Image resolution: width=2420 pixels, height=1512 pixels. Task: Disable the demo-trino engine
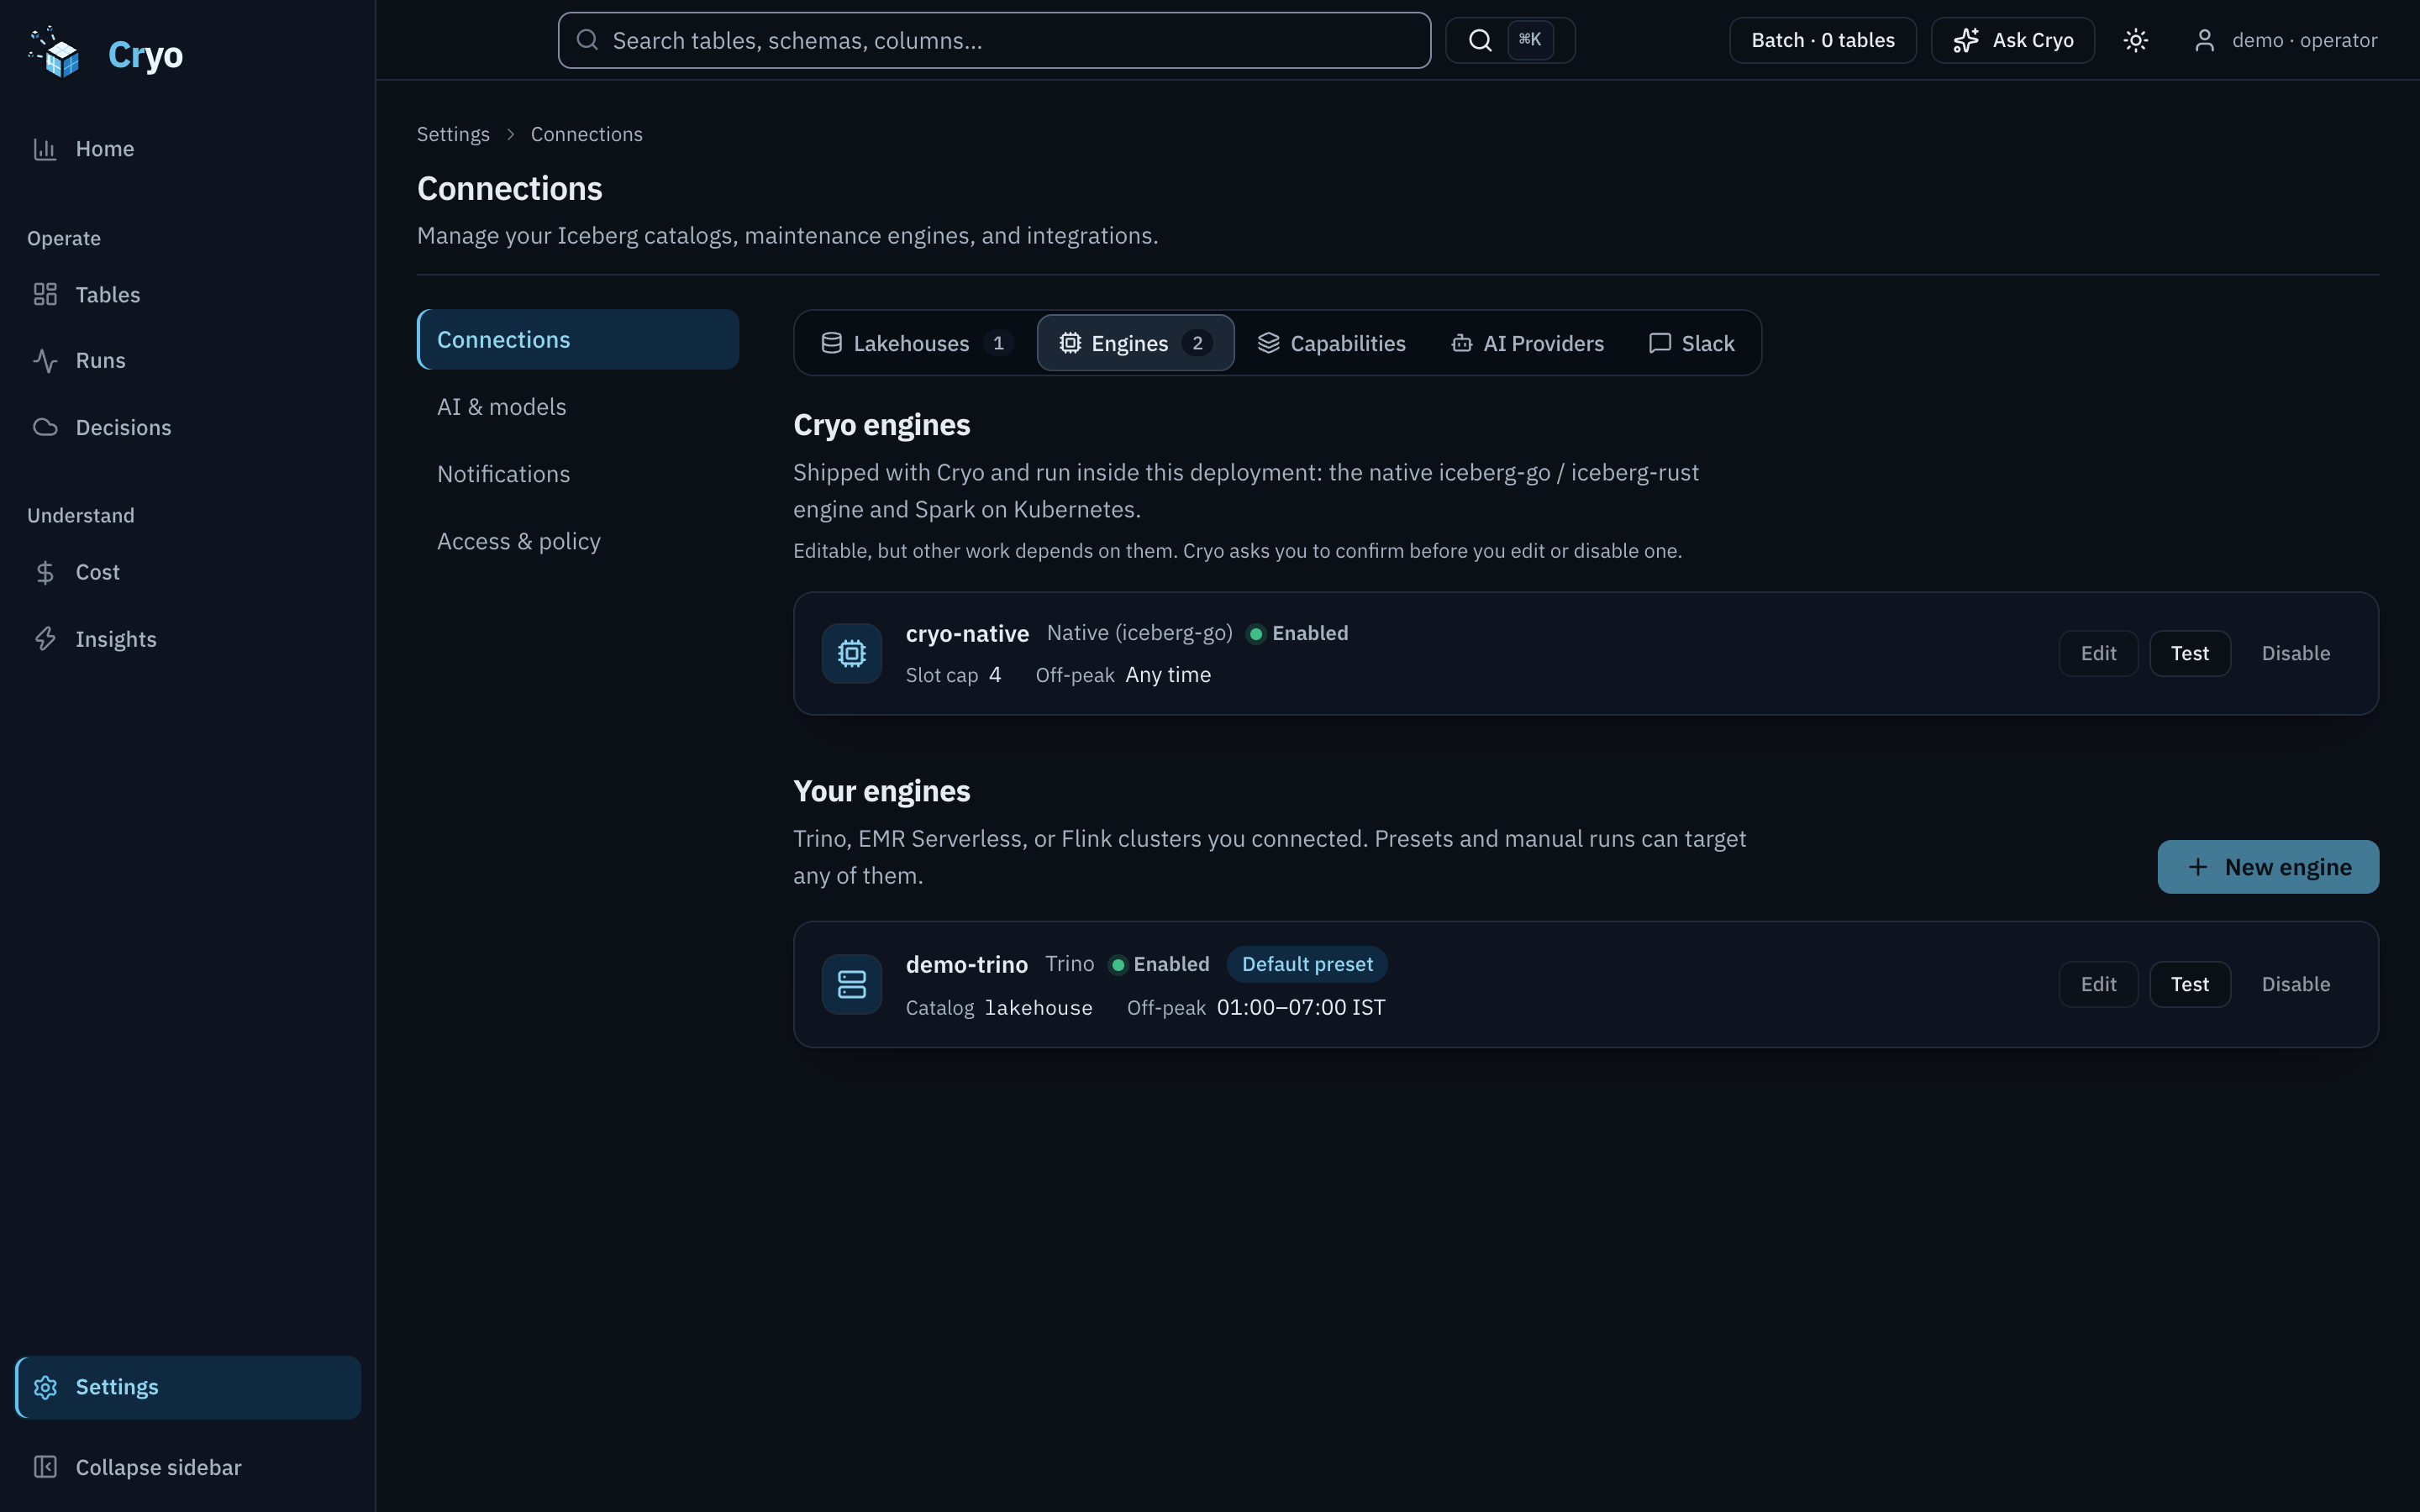point(2295,984)
